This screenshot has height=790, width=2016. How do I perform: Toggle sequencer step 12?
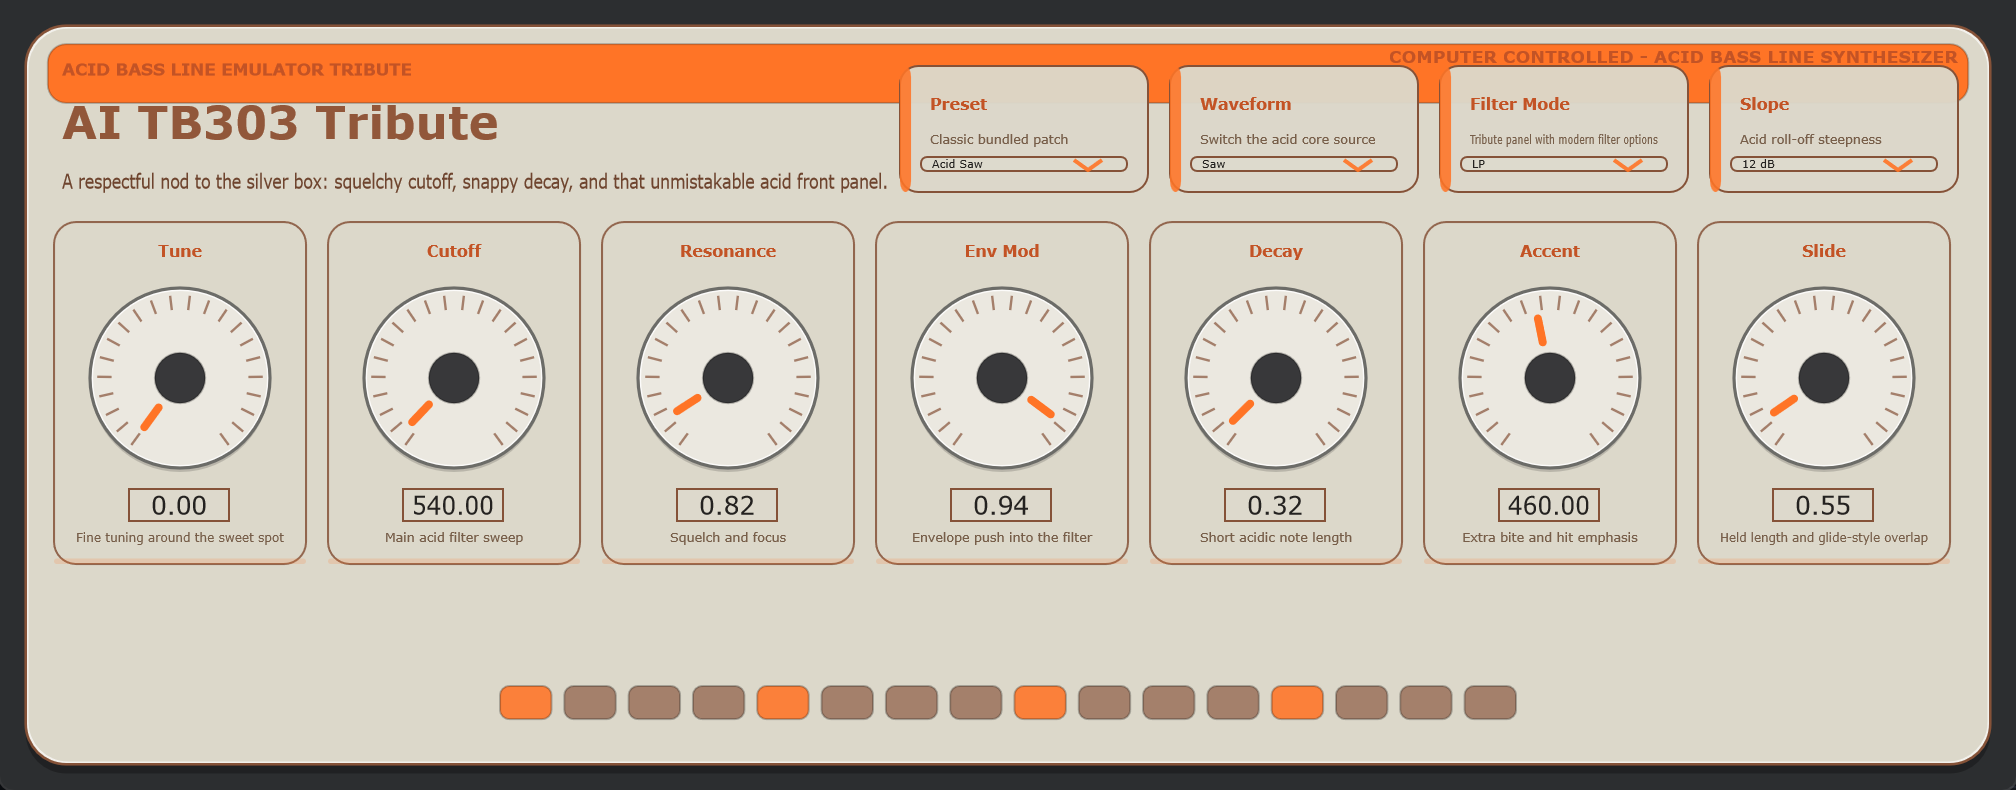coord(1233,702)
